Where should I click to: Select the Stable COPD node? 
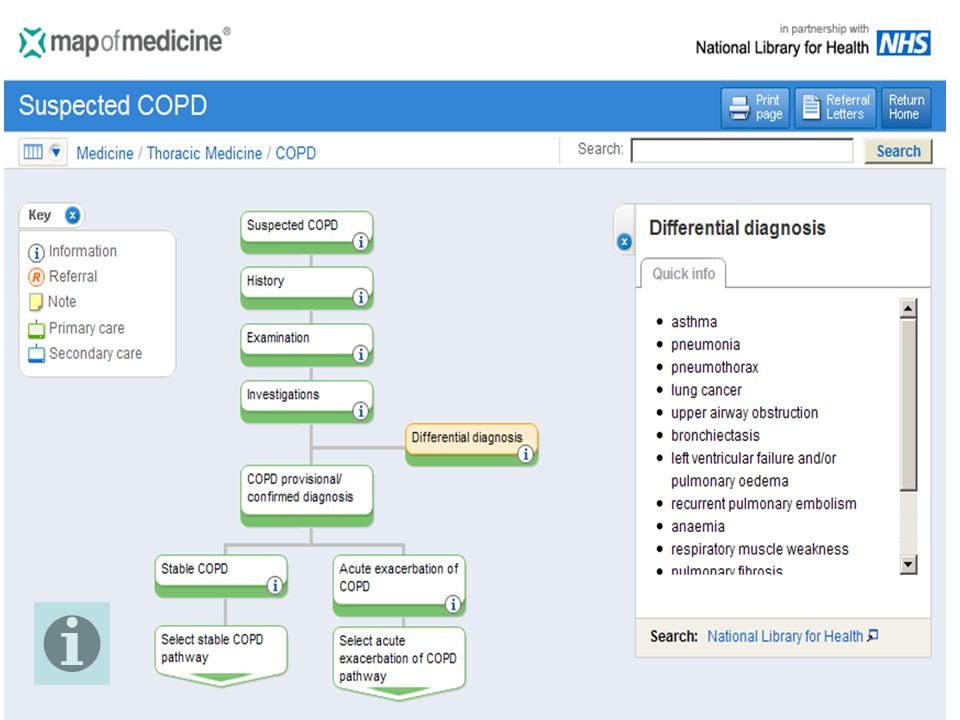[220, 576]
